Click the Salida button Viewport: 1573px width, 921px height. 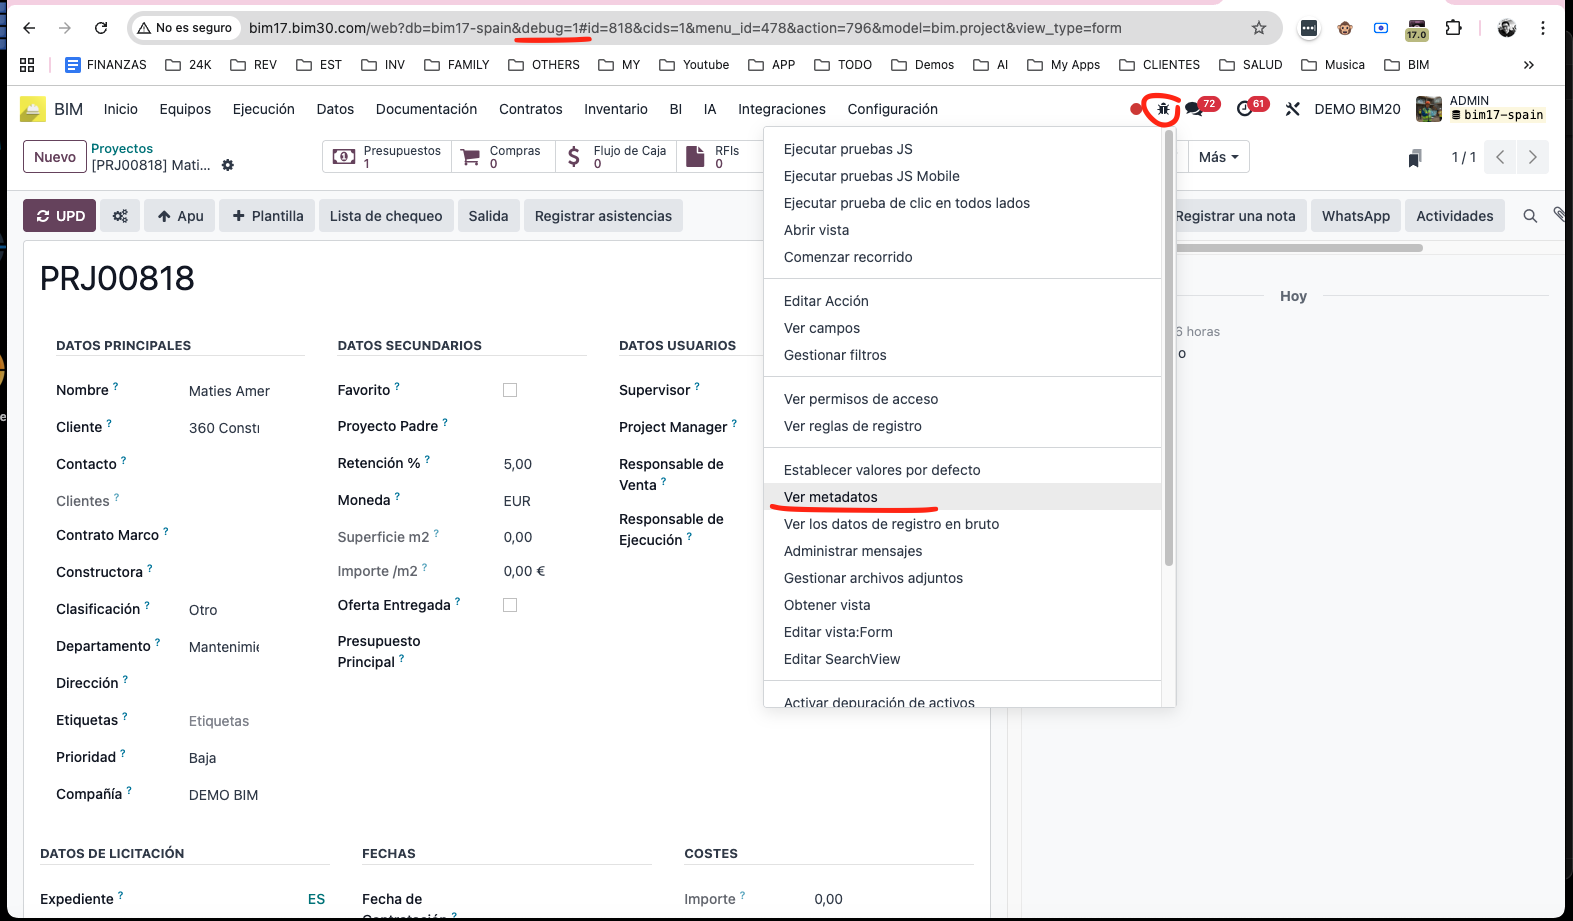pyautogui.click(x=488, y=216)
